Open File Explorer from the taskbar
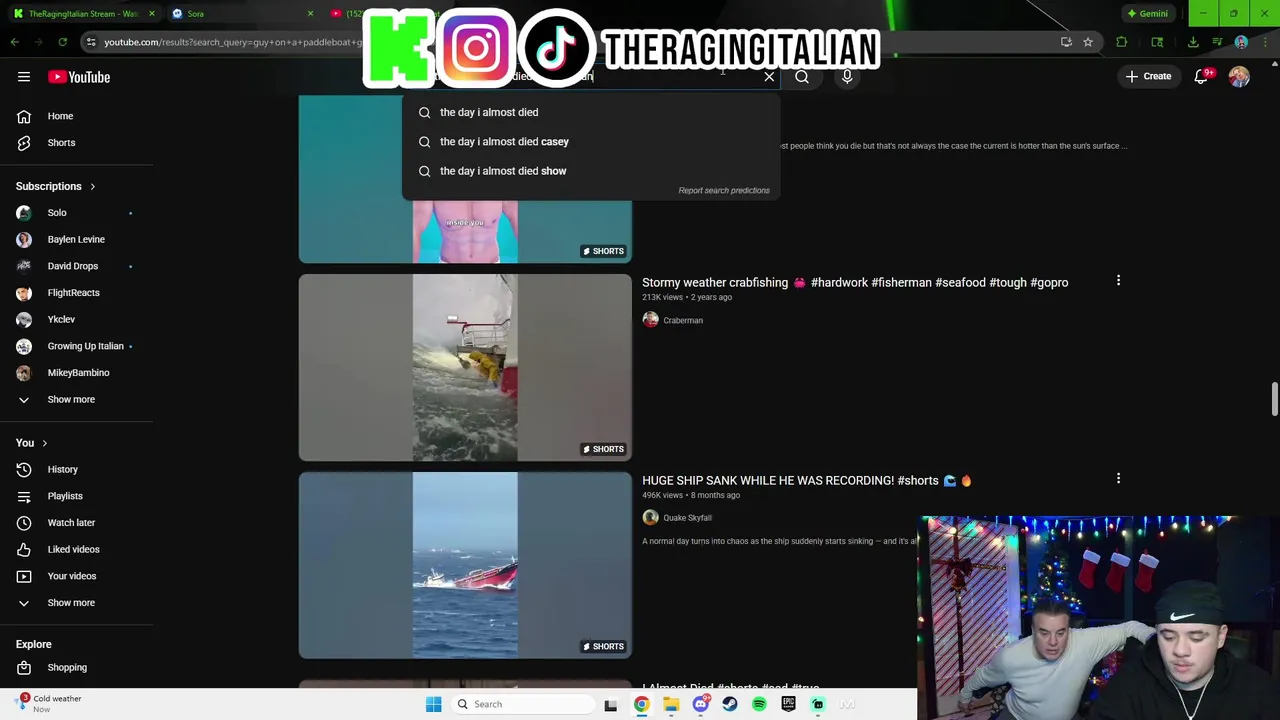1280x720 pixels. (x=671, y=704)
